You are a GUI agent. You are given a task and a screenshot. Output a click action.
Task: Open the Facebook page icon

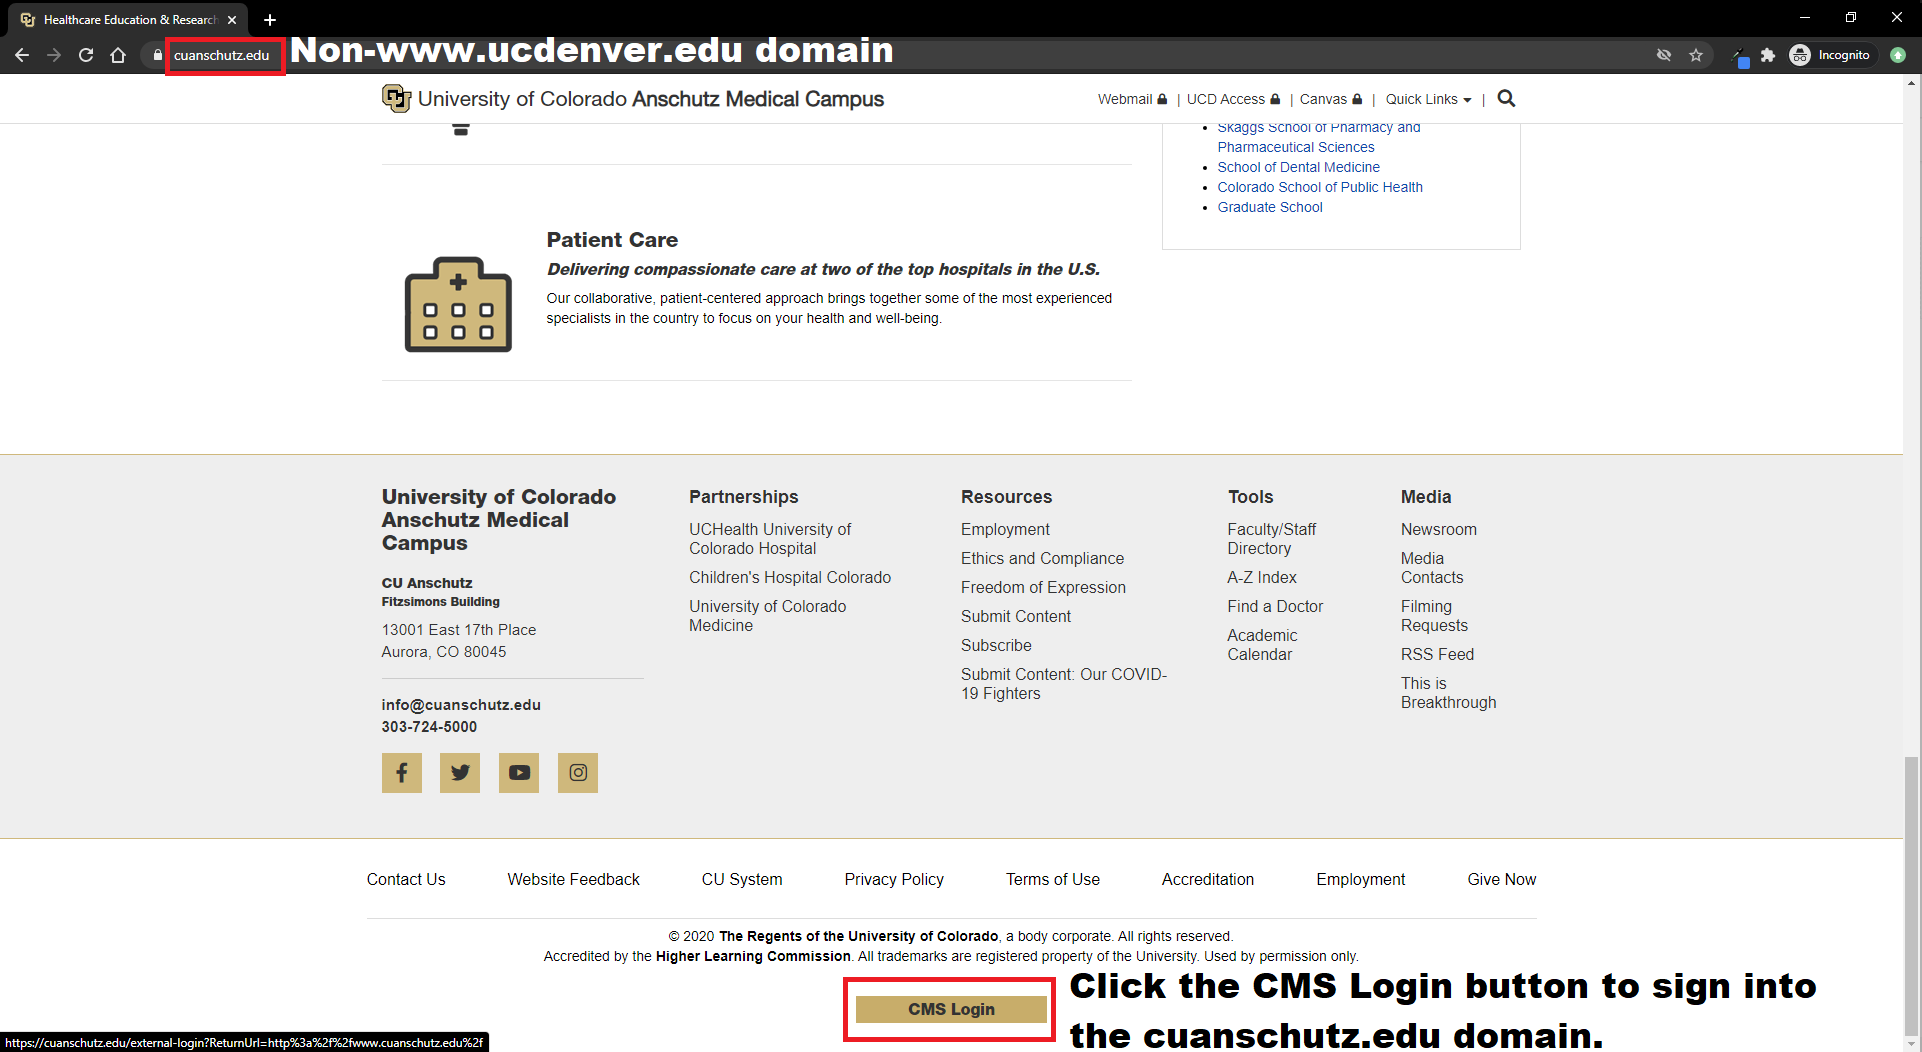tap(401, 772)
